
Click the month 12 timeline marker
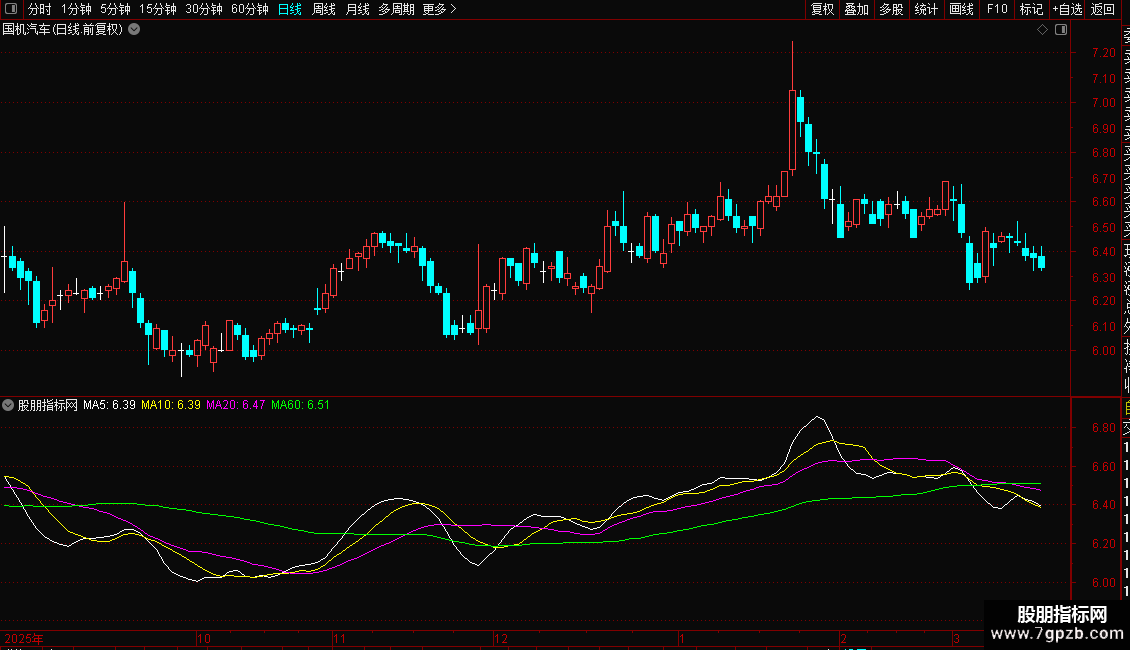[501, 638]
